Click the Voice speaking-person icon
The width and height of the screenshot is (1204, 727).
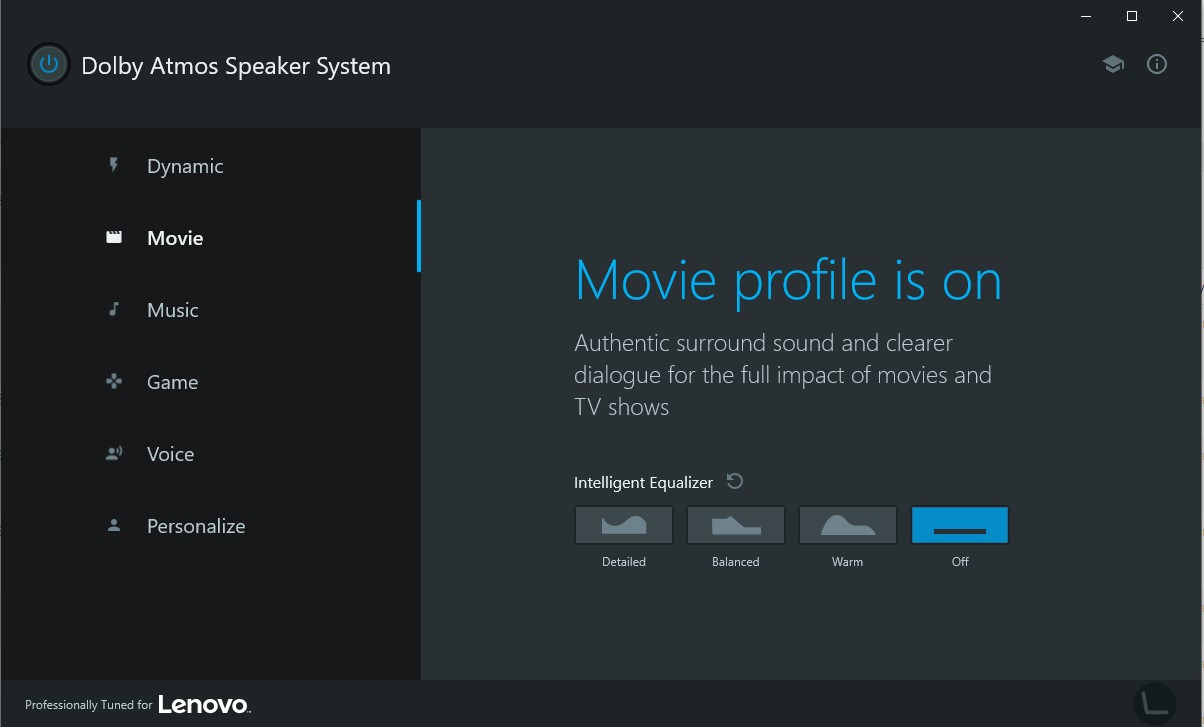click(114, 453)
